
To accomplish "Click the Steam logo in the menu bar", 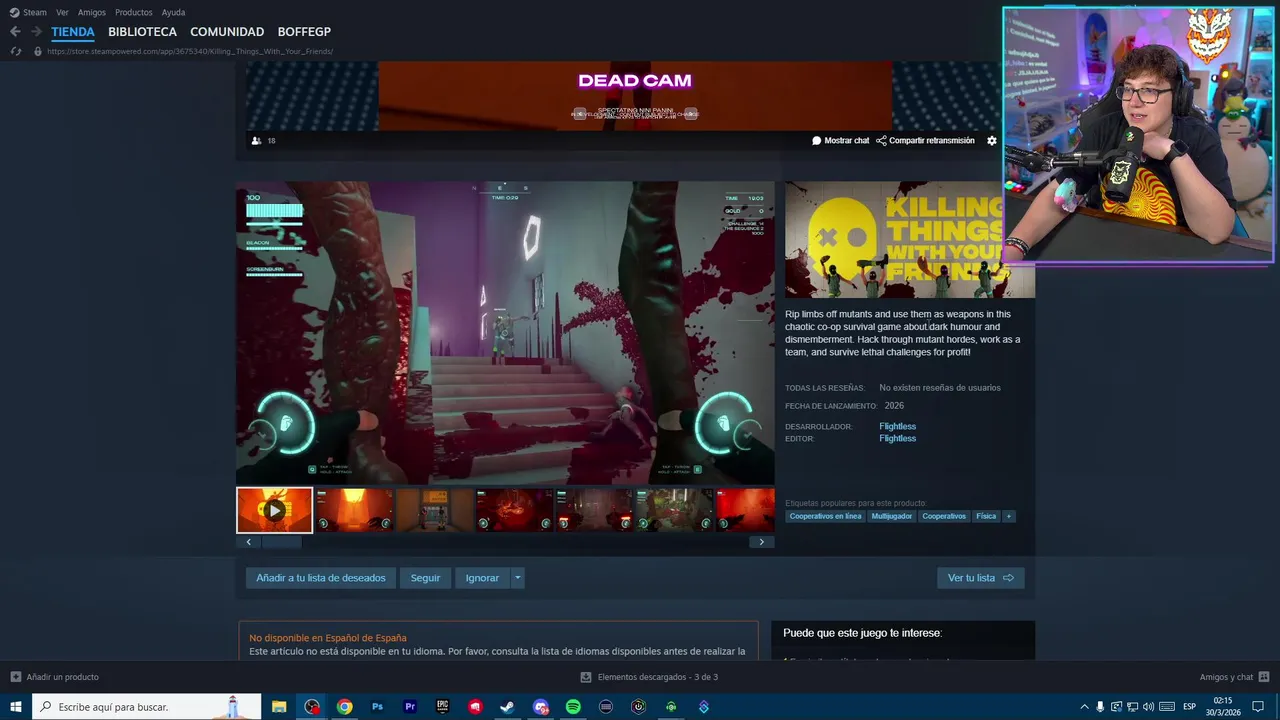I will point(14,12).
